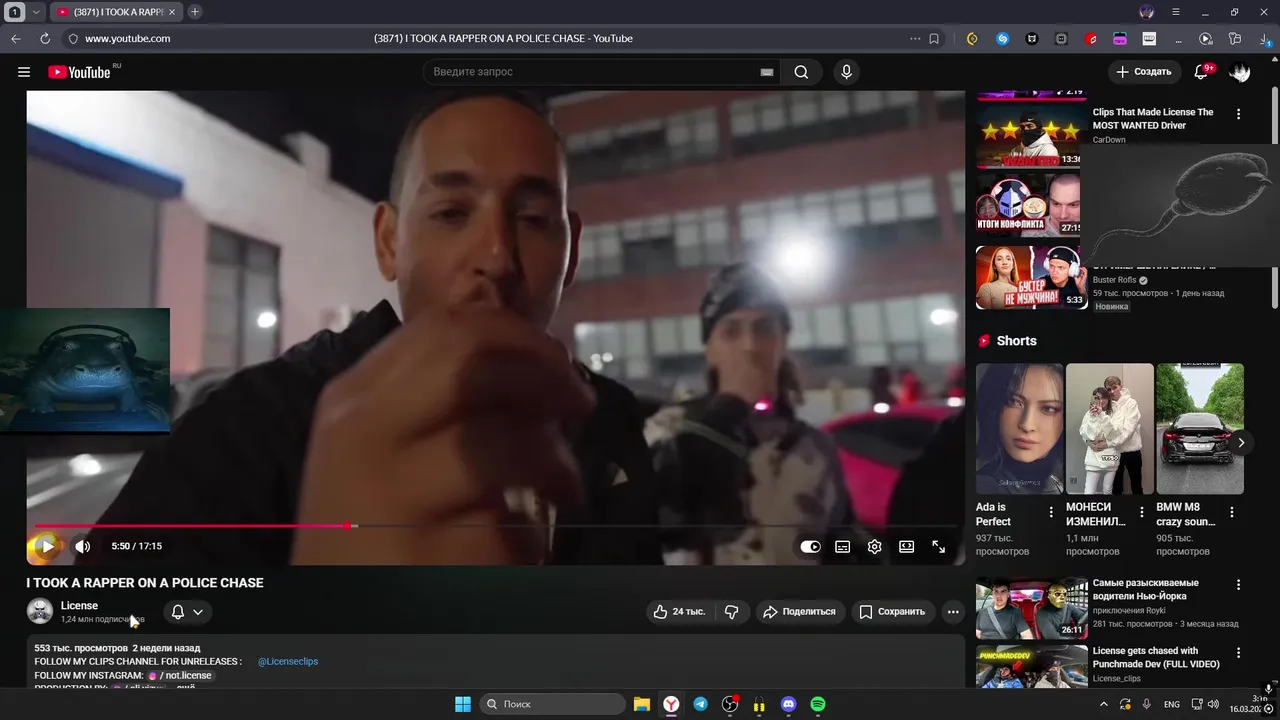Open Самые разыскиваемые водители Нью-Йорка title
Screen dimensions: 1280x720
(1146, 589)
